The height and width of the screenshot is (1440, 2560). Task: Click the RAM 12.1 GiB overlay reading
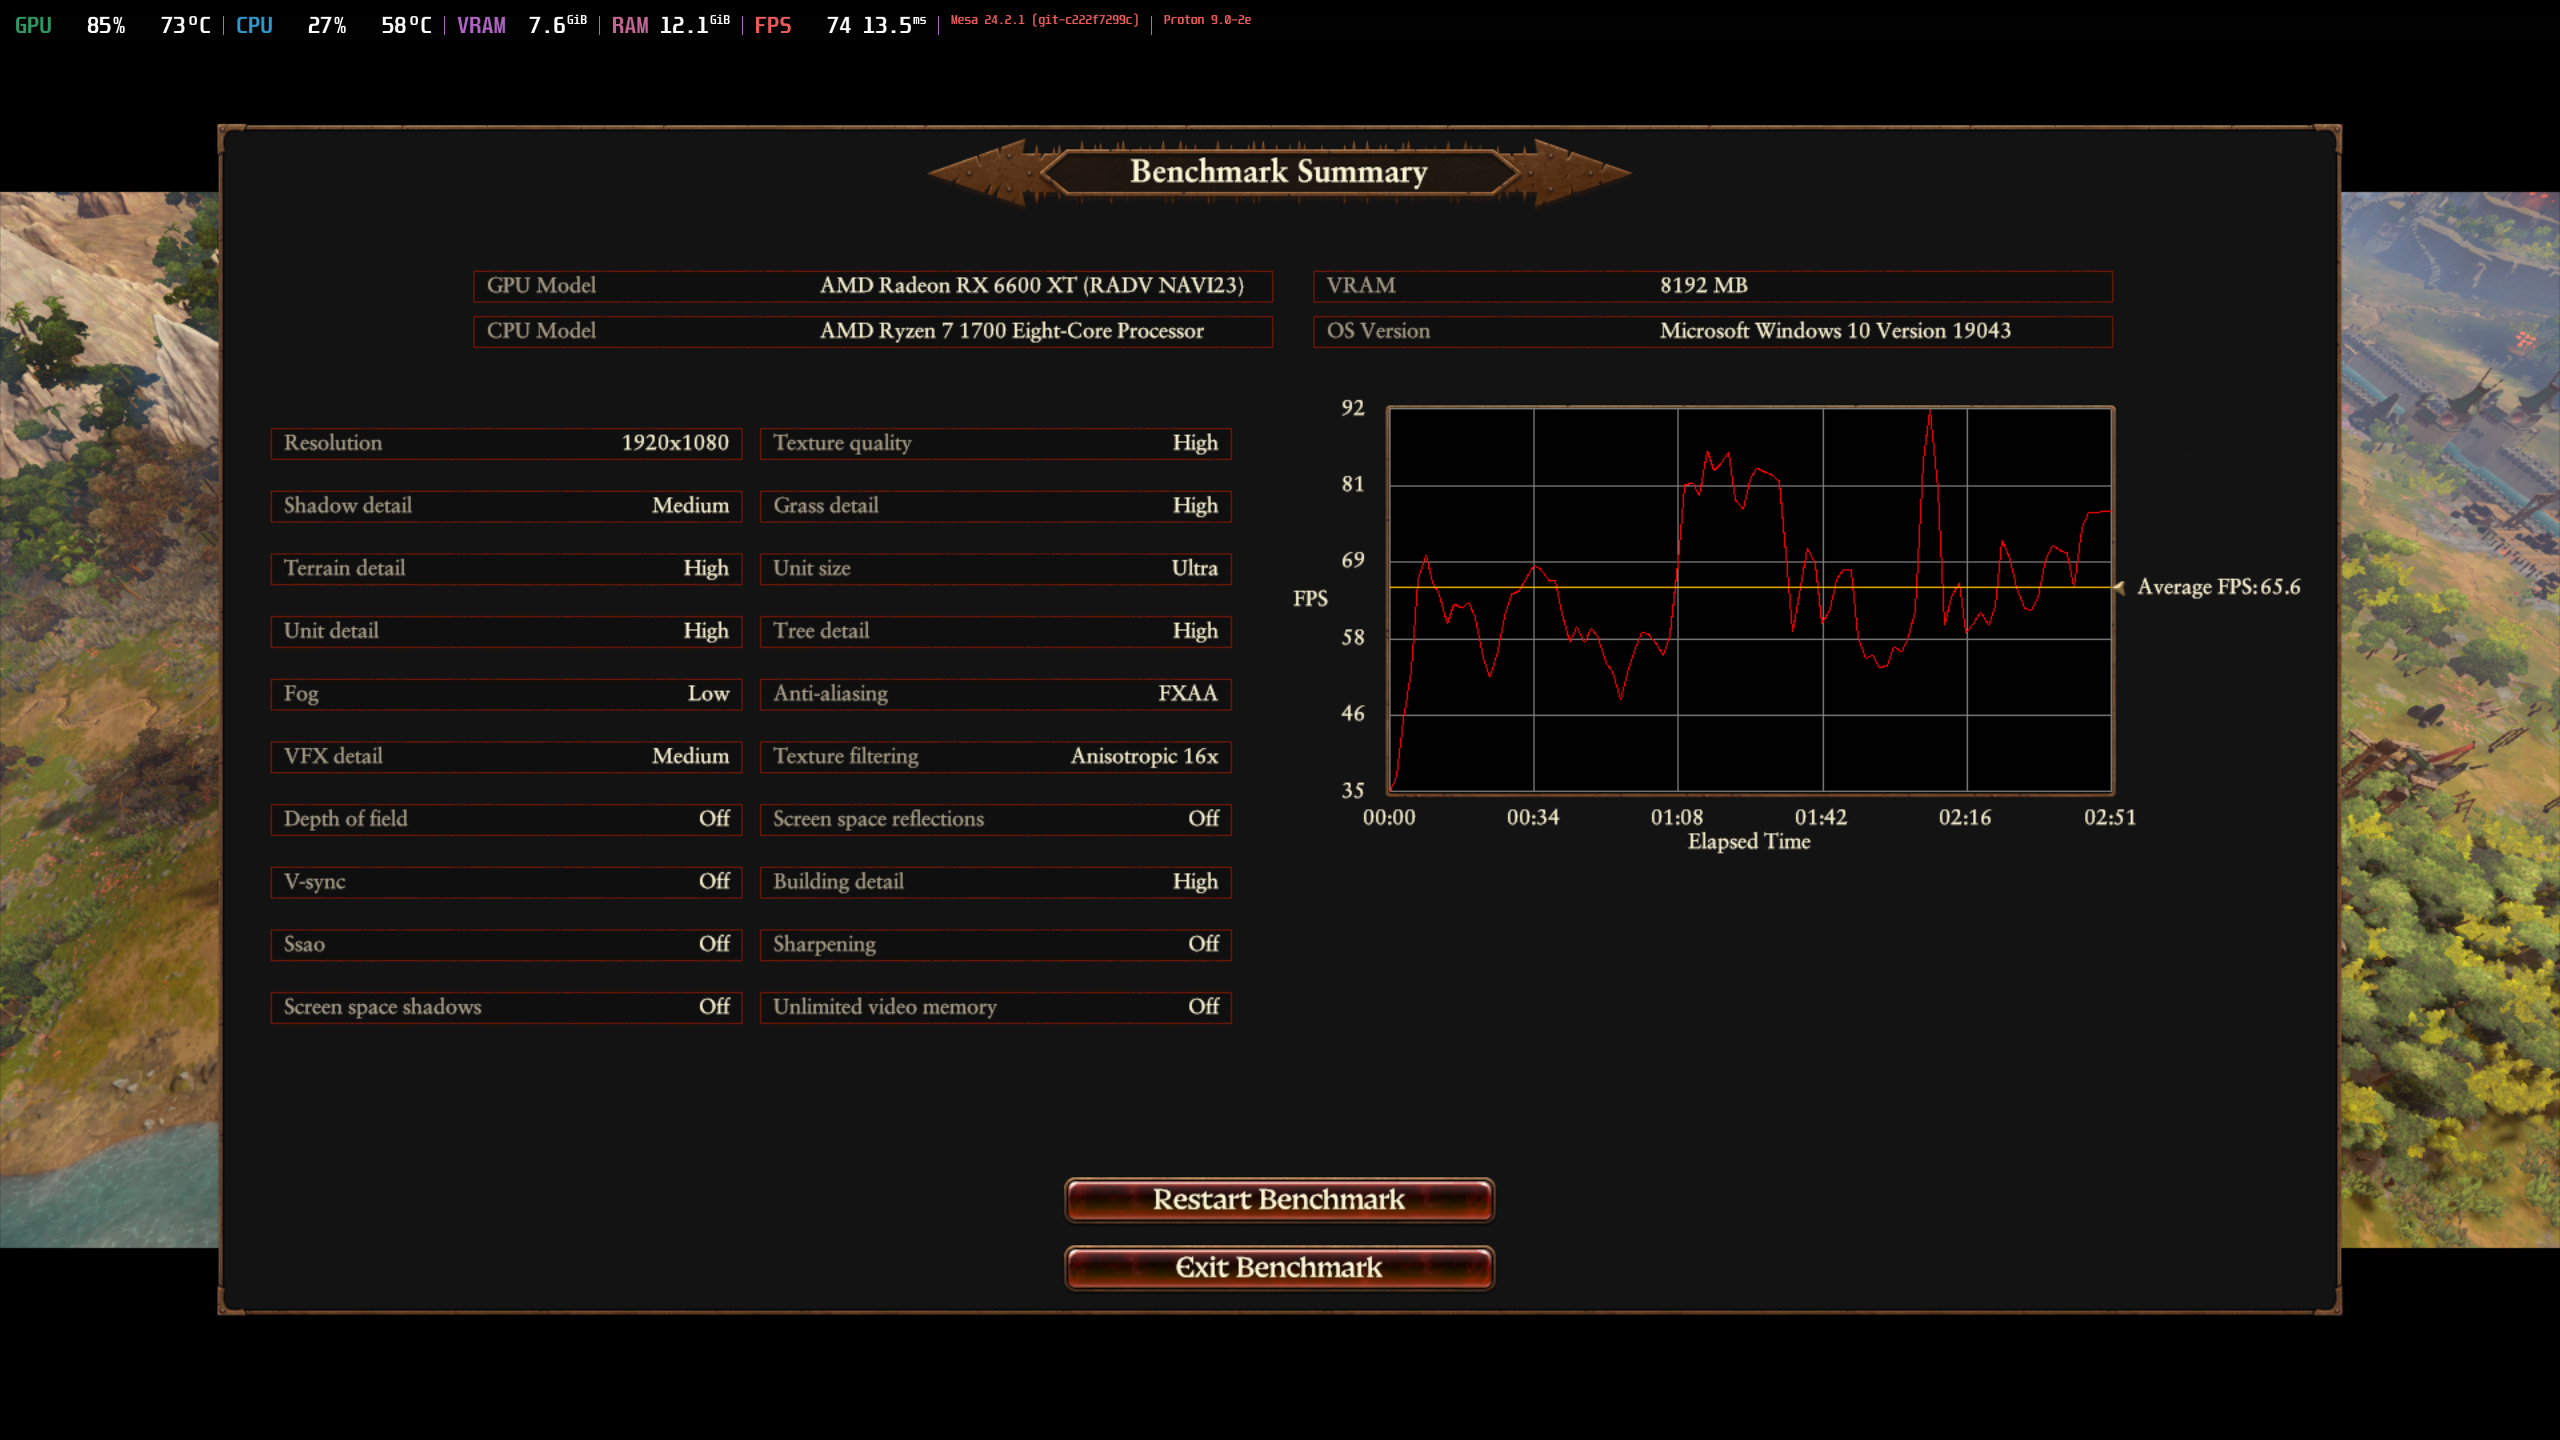[671, 25]
